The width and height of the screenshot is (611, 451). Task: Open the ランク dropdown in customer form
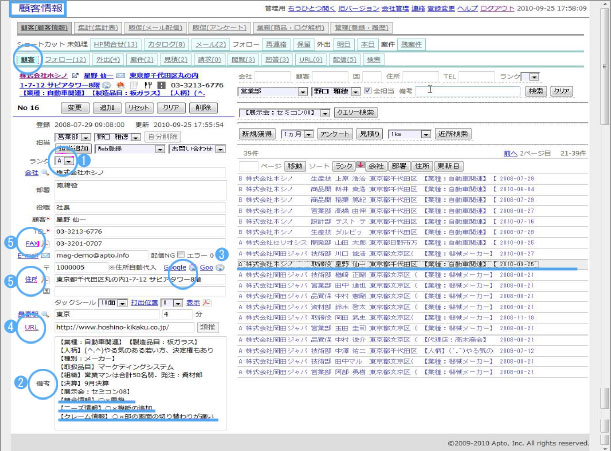(x=65, y=160)
